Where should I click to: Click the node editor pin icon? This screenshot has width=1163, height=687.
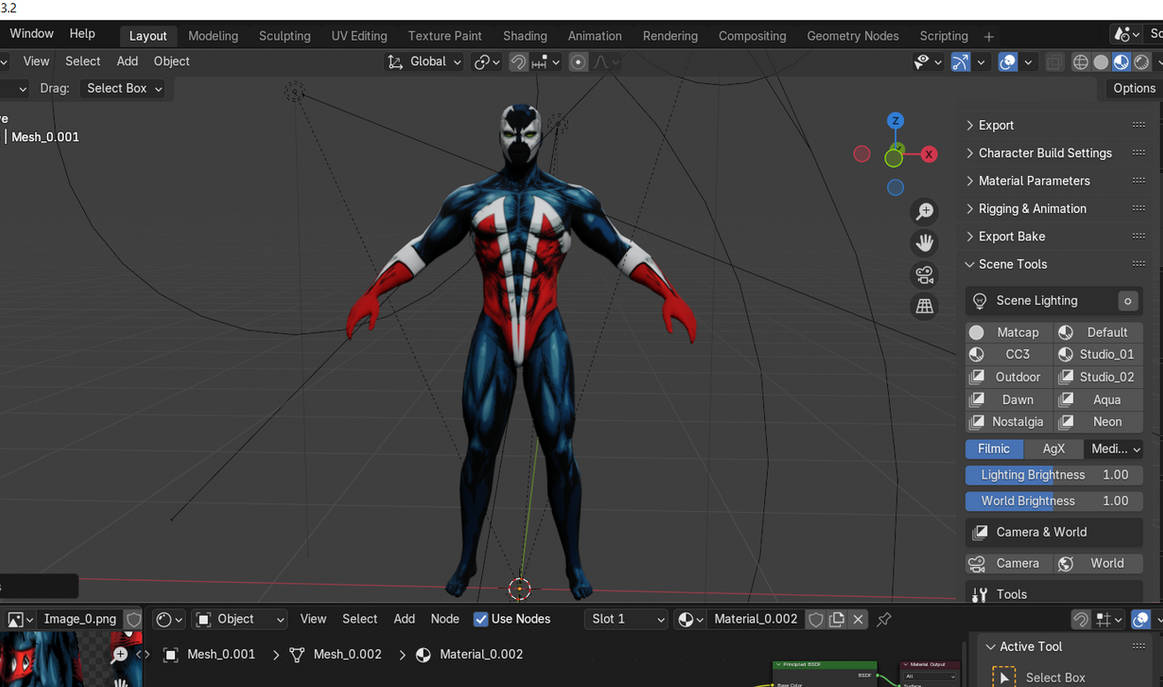click(x=883, y=619)
